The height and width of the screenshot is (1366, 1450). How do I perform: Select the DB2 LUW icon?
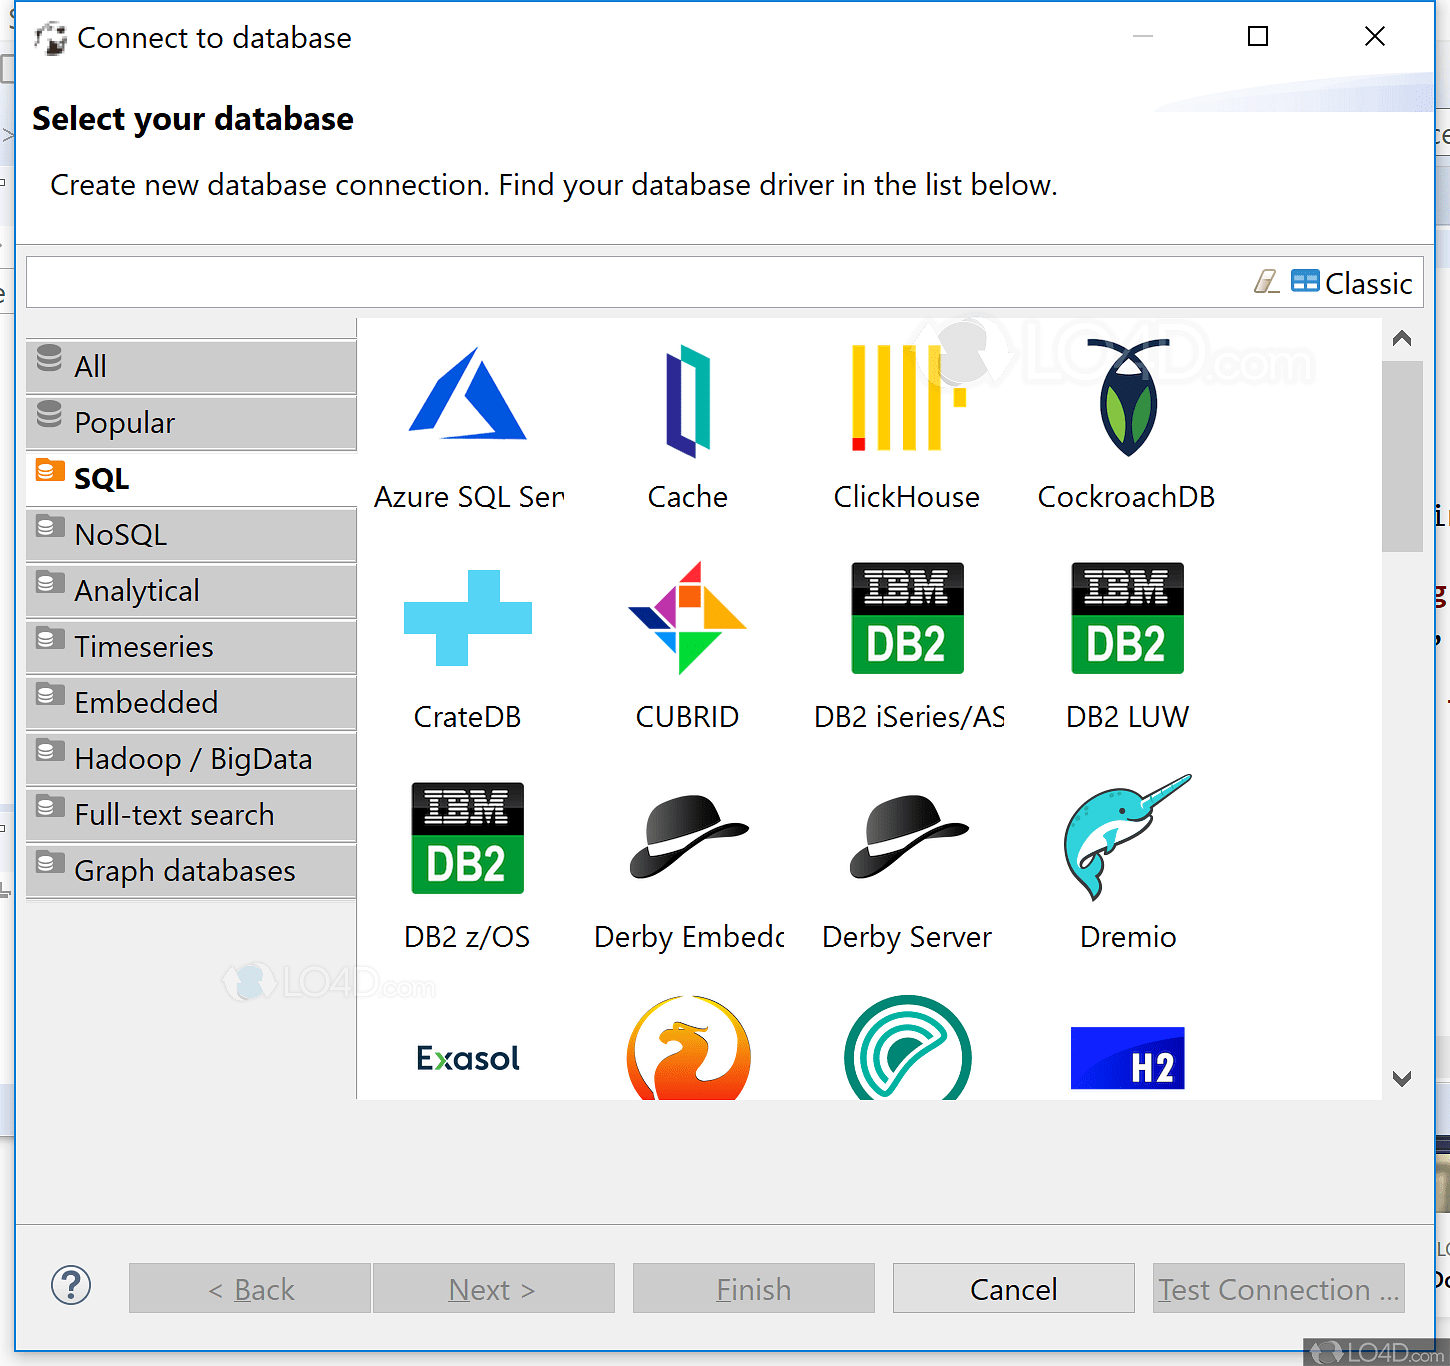click(1128, 618)
